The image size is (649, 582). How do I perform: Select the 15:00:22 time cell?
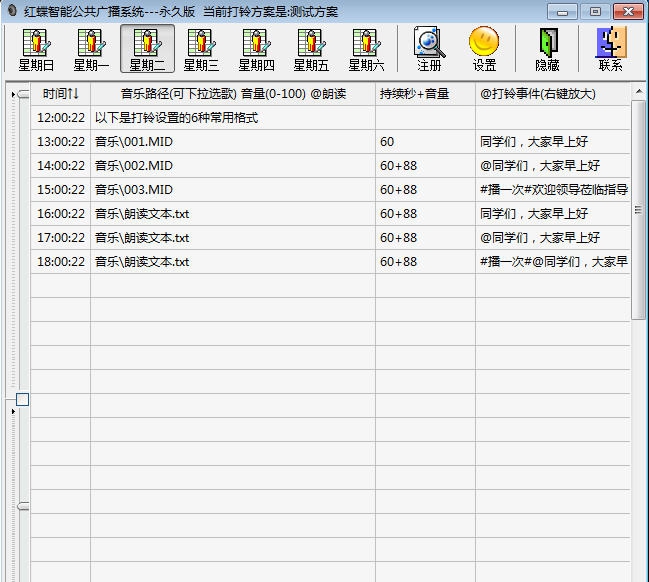pyautogui.click(x=61, y=190)
